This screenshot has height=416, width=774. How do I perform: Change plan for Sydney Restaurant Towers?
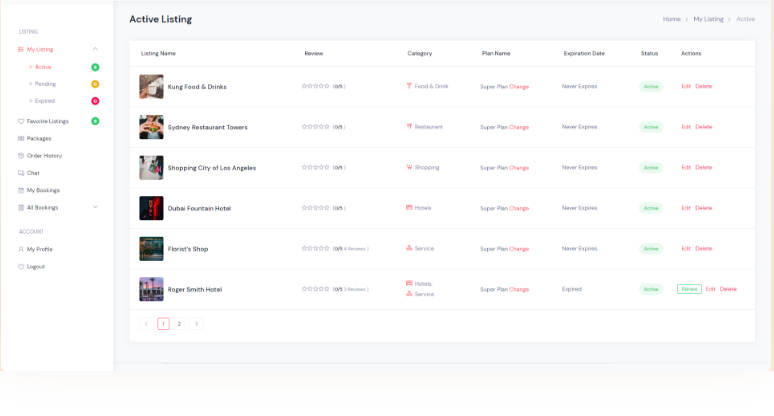point(519,127)
